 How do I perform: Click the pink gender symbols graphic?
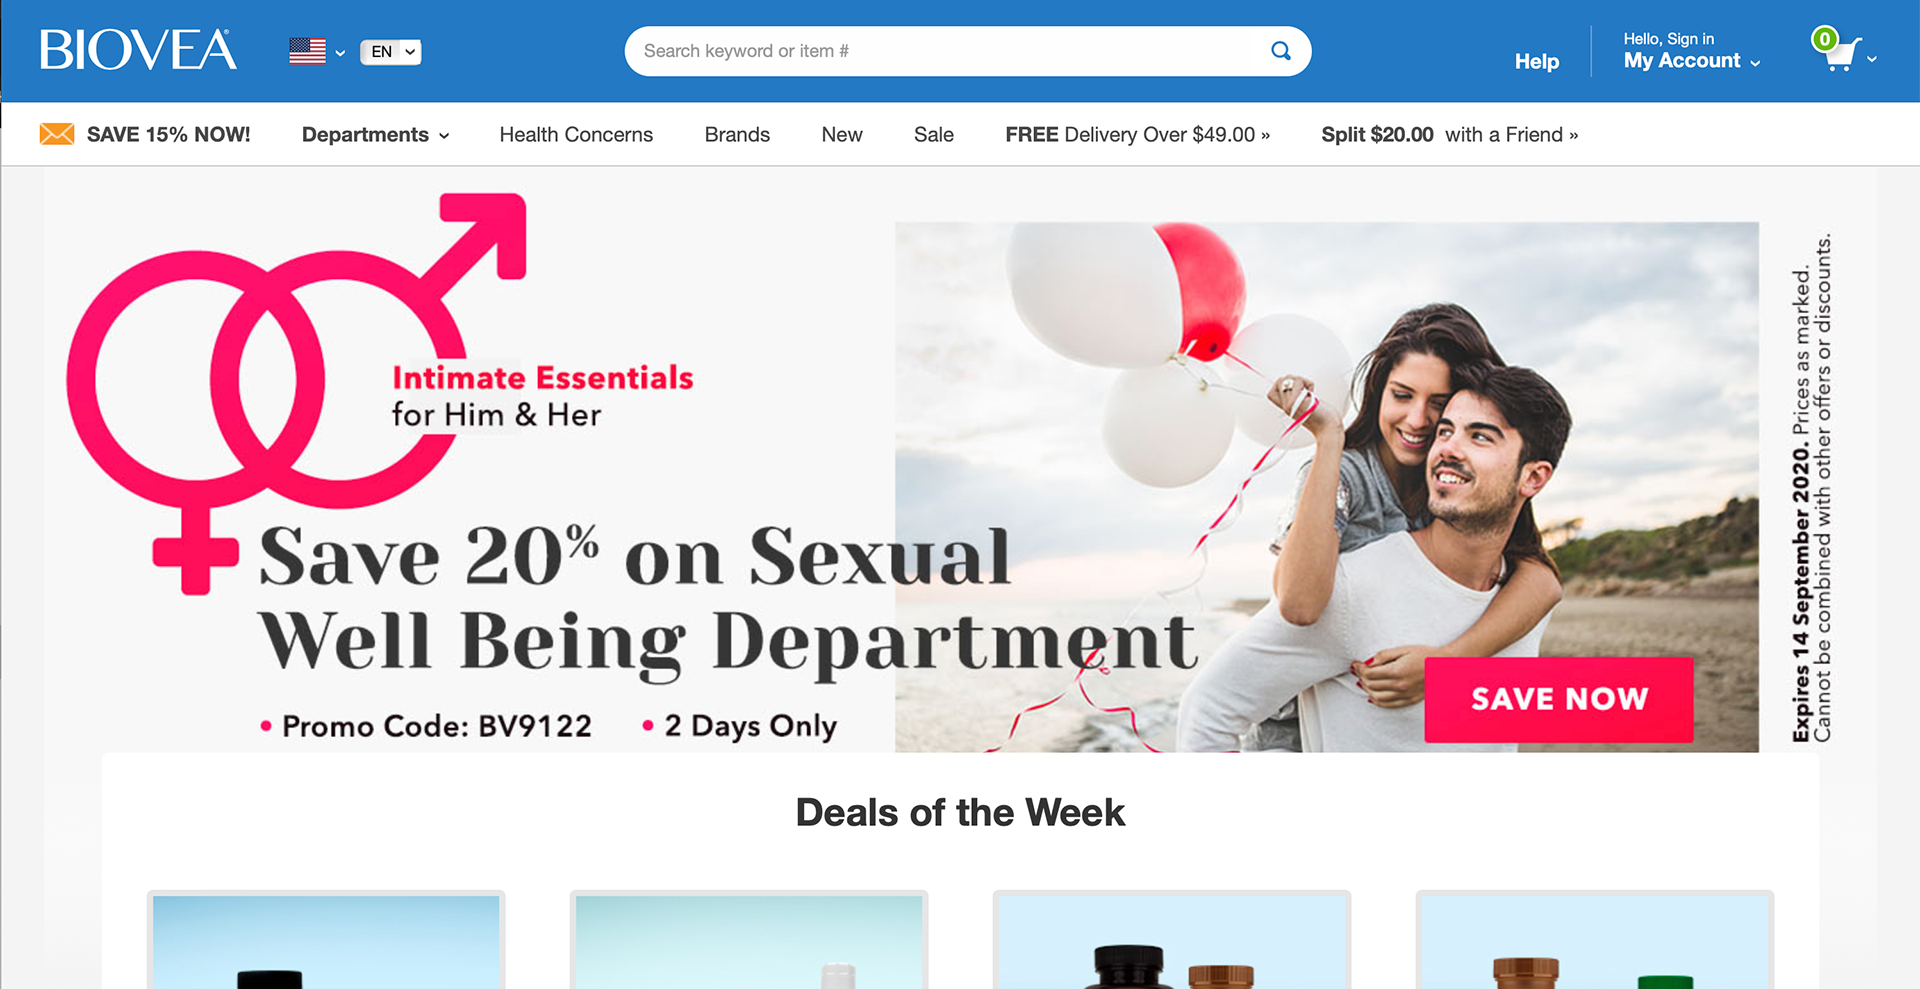pos(296,393)
